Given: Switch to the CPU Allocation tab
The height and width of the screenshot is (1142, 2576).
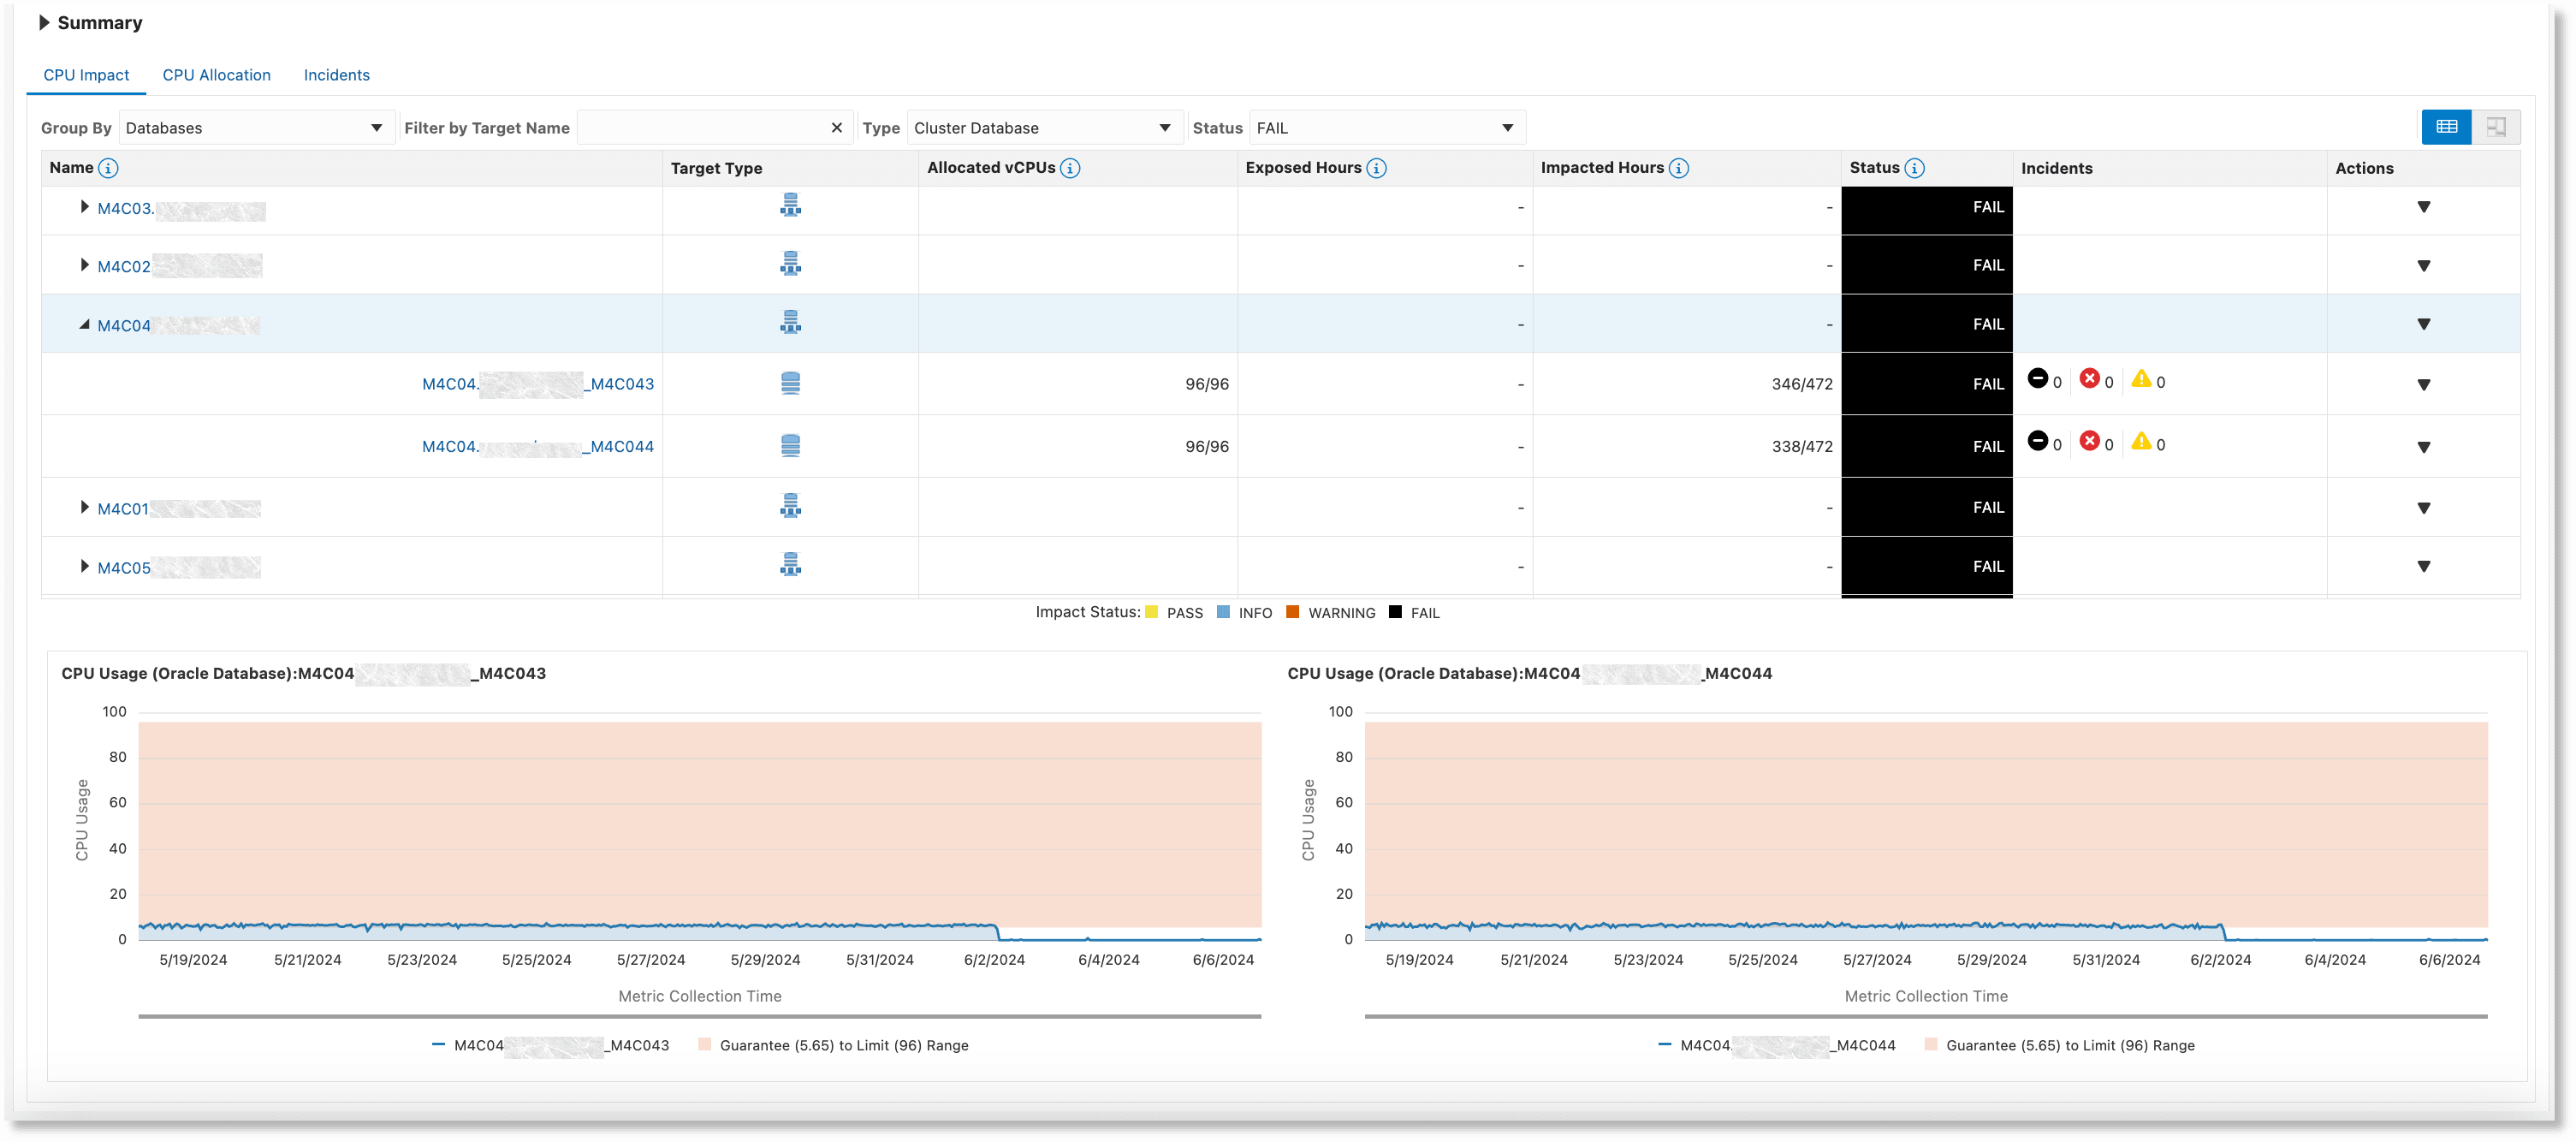Looking at the screenshot, I should (x=216, y=74).
